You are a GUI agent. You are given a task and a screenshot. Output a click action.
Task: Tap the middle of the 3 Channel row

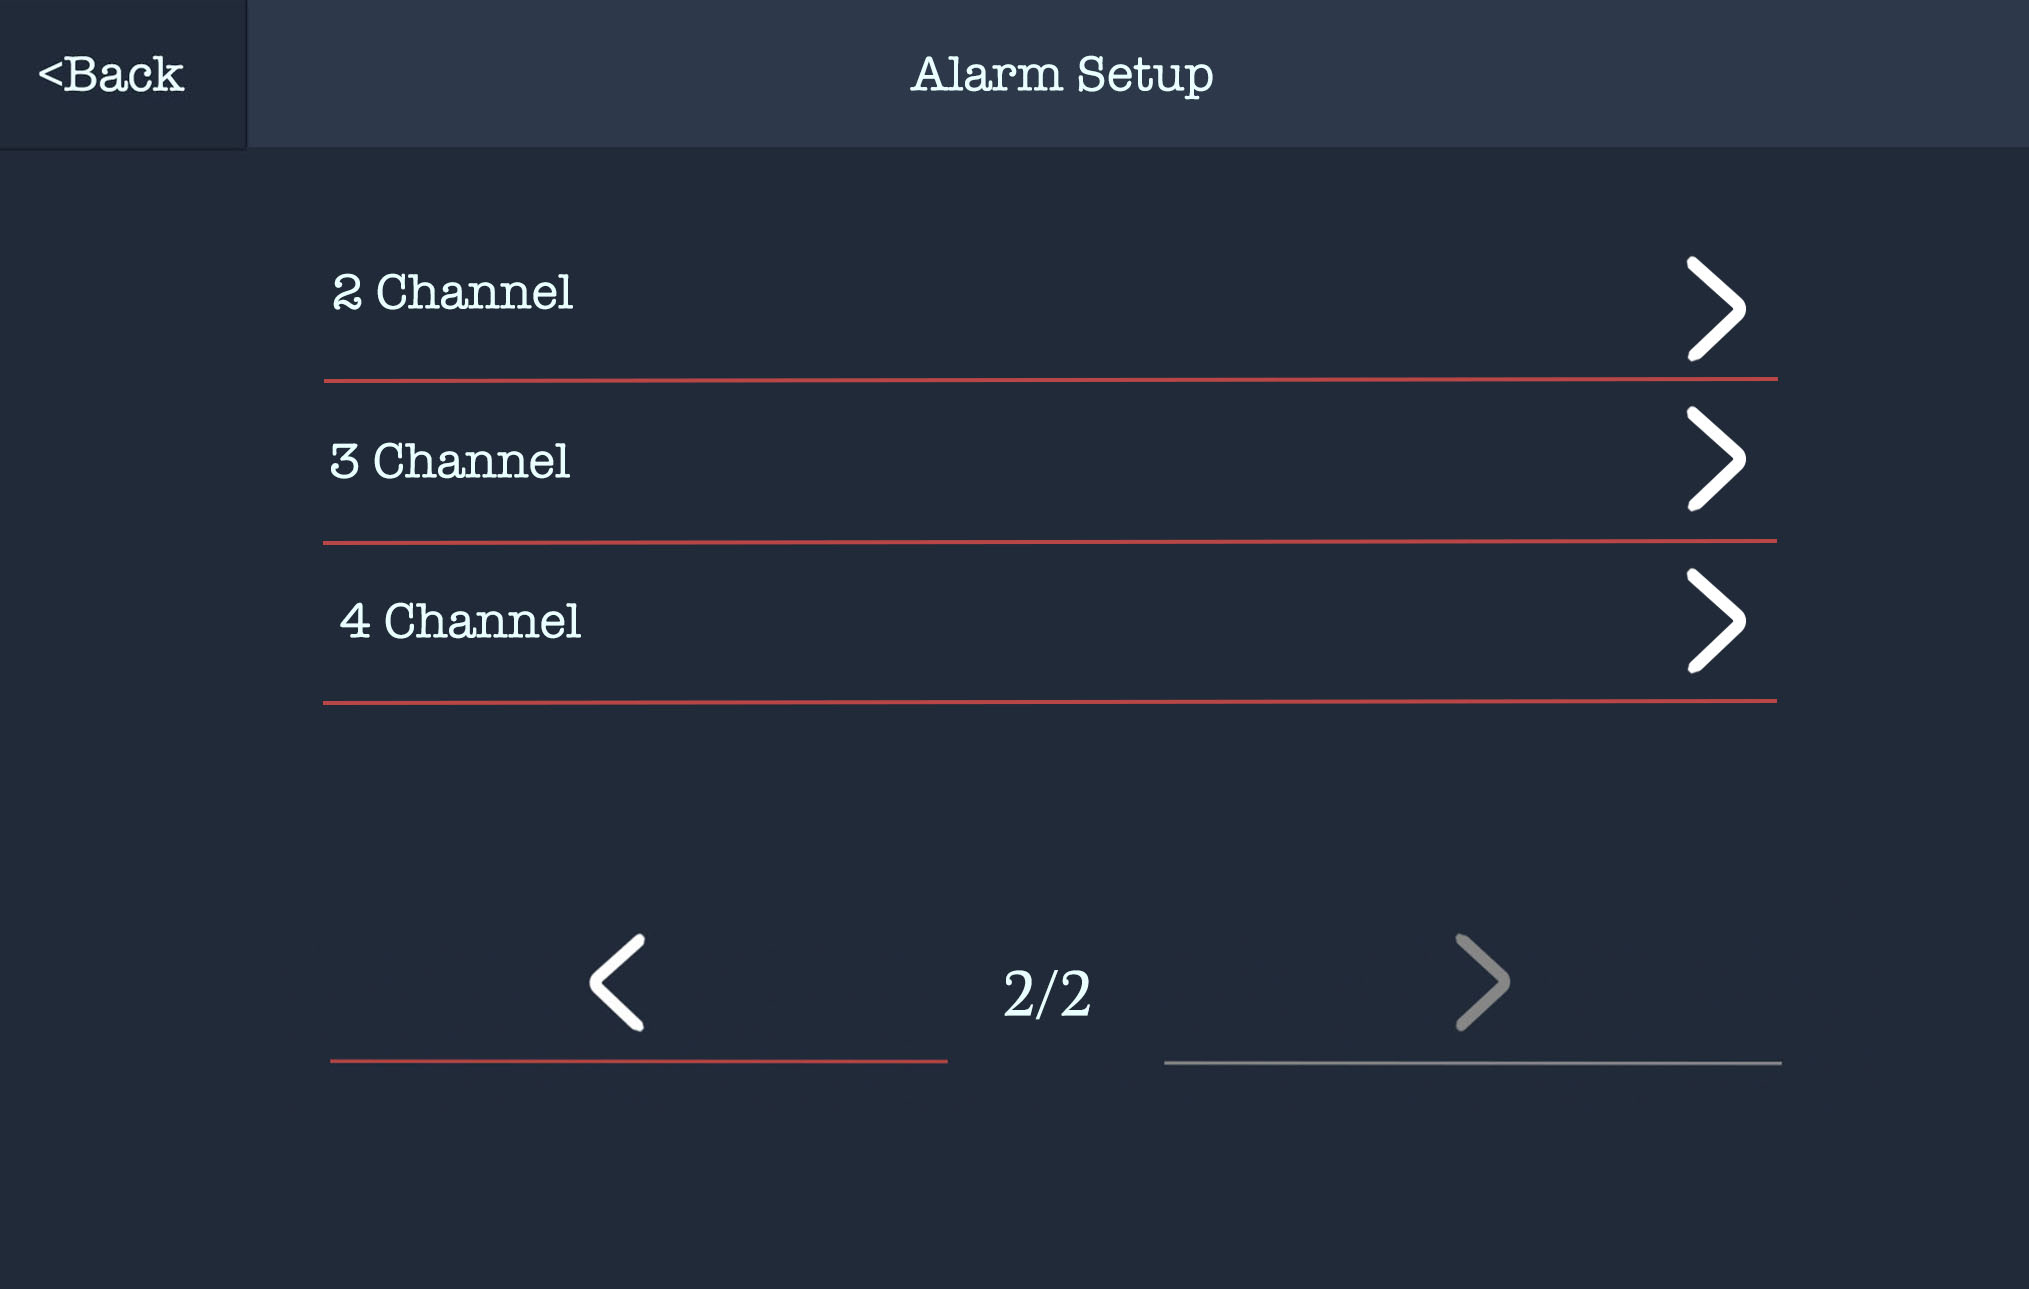[1050, 462]
